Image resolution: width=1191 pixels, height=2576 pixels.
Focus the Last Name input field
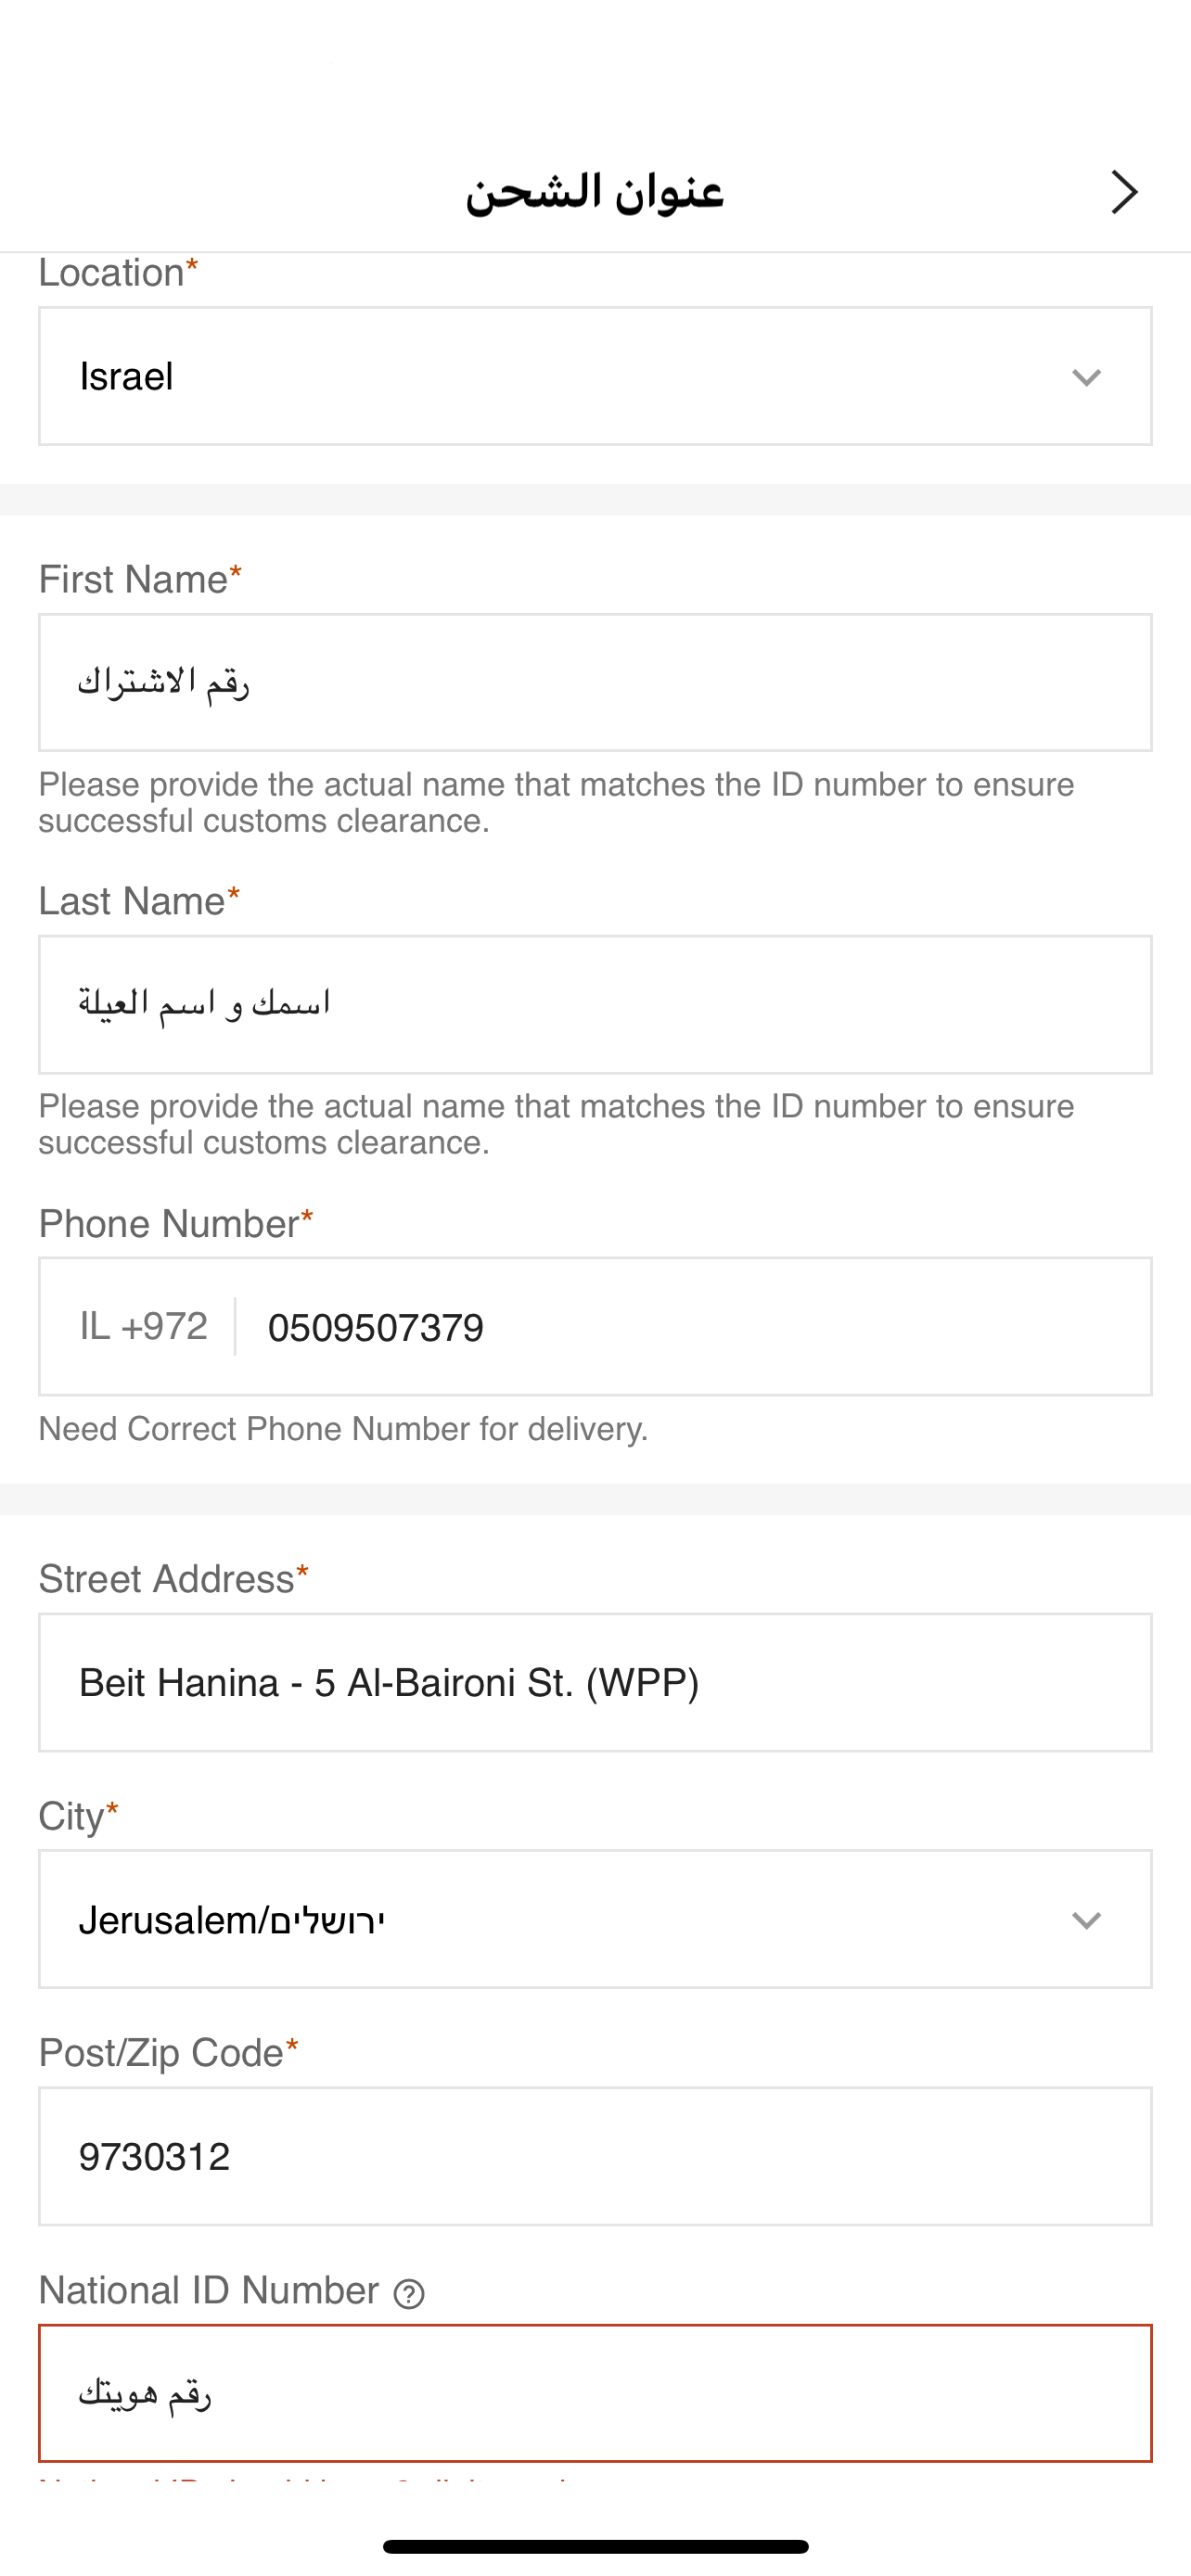pyautogui.click(x=594, y=1004)
